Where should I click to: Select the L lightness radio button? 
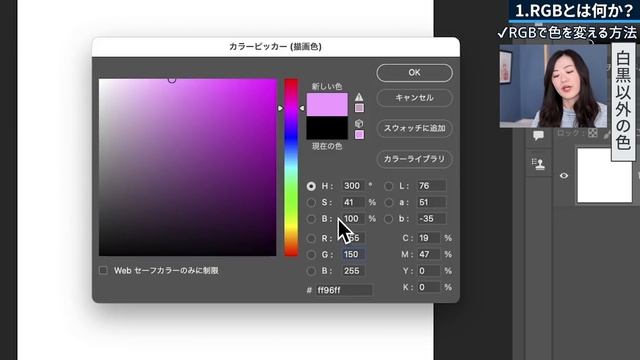(x=389, y=186)
